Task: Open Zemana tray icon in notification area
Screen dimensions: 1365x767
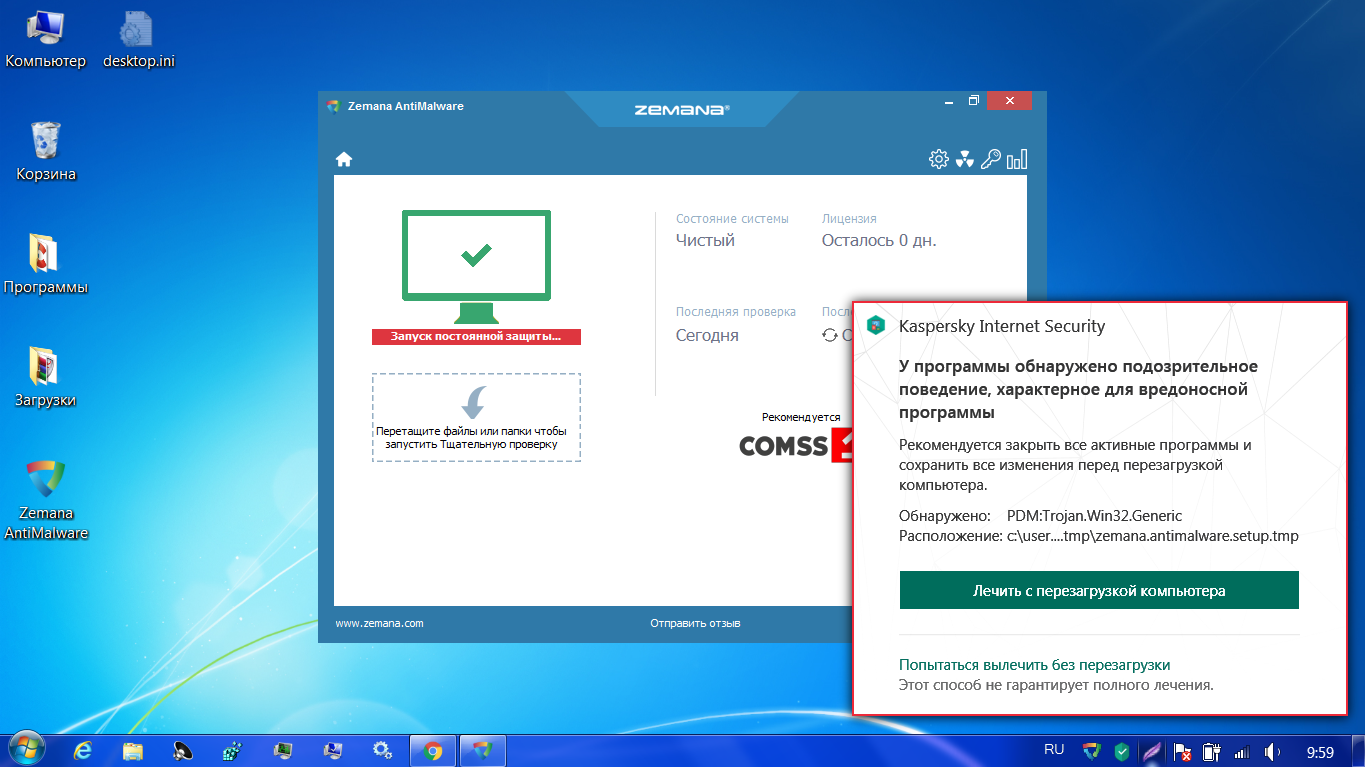Action: click(x=1092, y=750)
